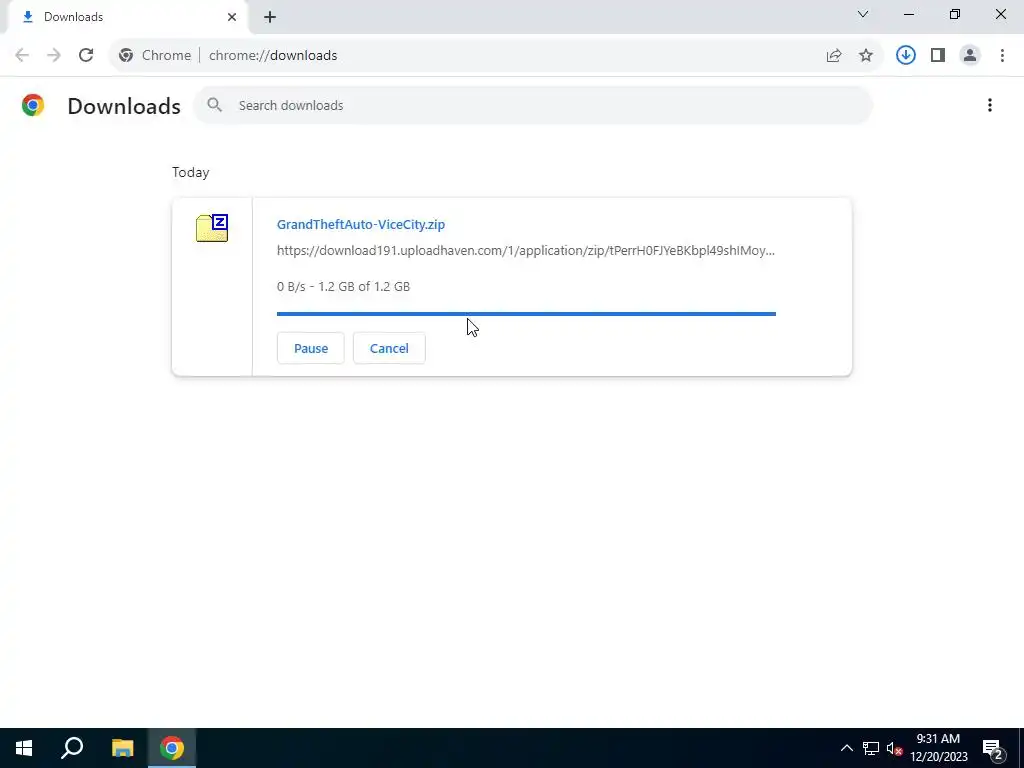Open the Downloads page more actions menu

[x=990, y=105]
